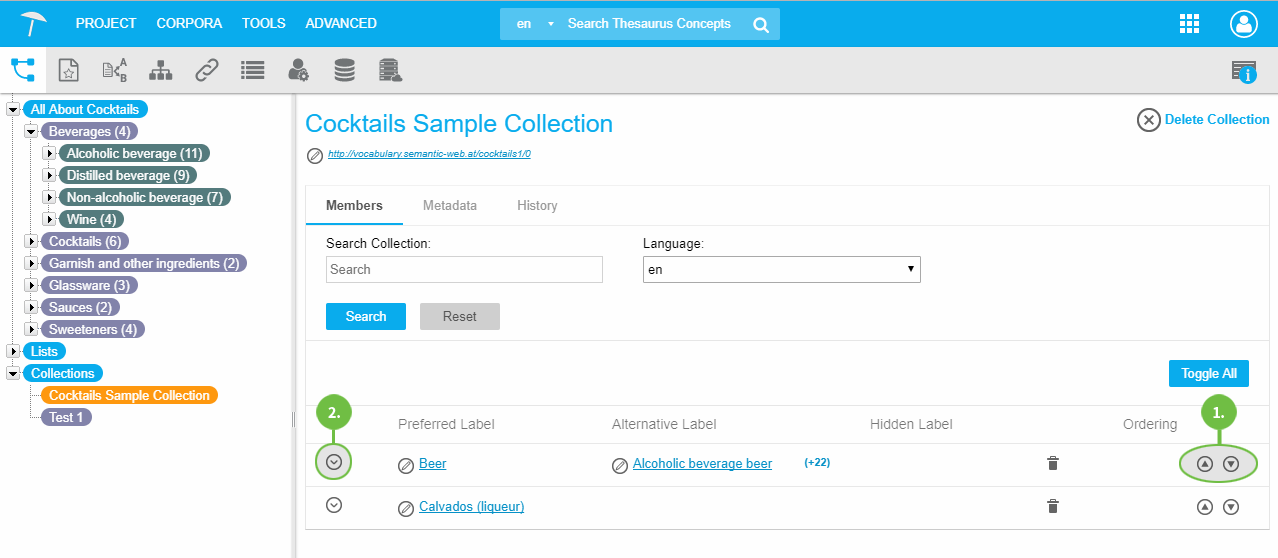Open the list view toolbar icon
1278x558 pixels.
(x=252, y=70)
